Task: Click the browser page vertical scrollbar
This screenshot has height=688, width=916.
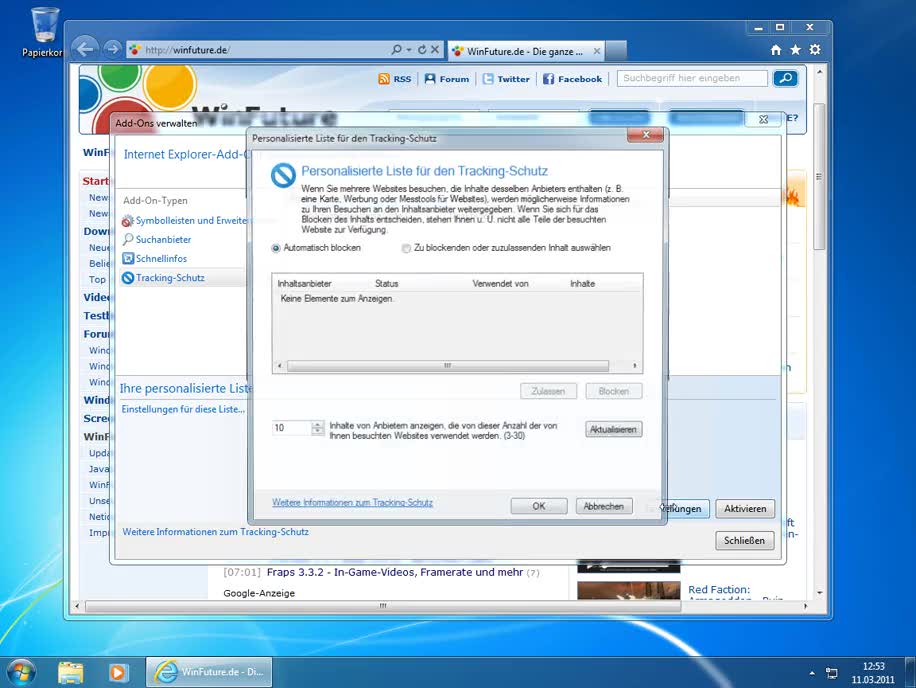Action: 819,177
